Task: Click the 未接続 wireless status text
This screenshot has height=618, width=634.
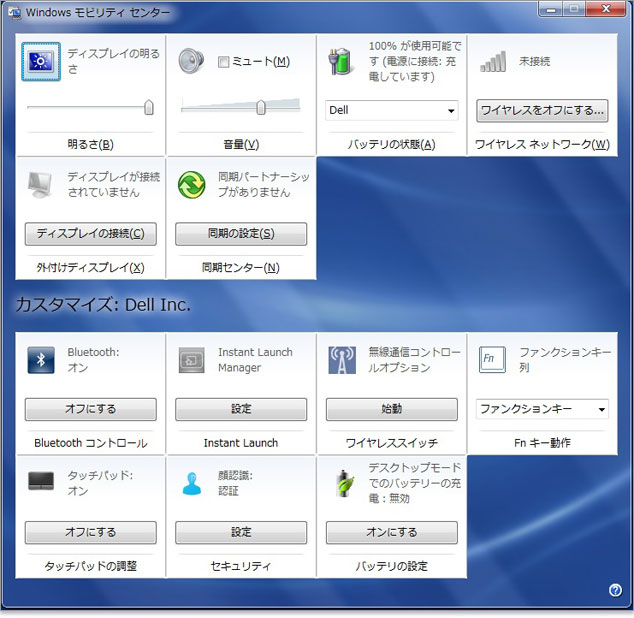Action: coord(534,61)
